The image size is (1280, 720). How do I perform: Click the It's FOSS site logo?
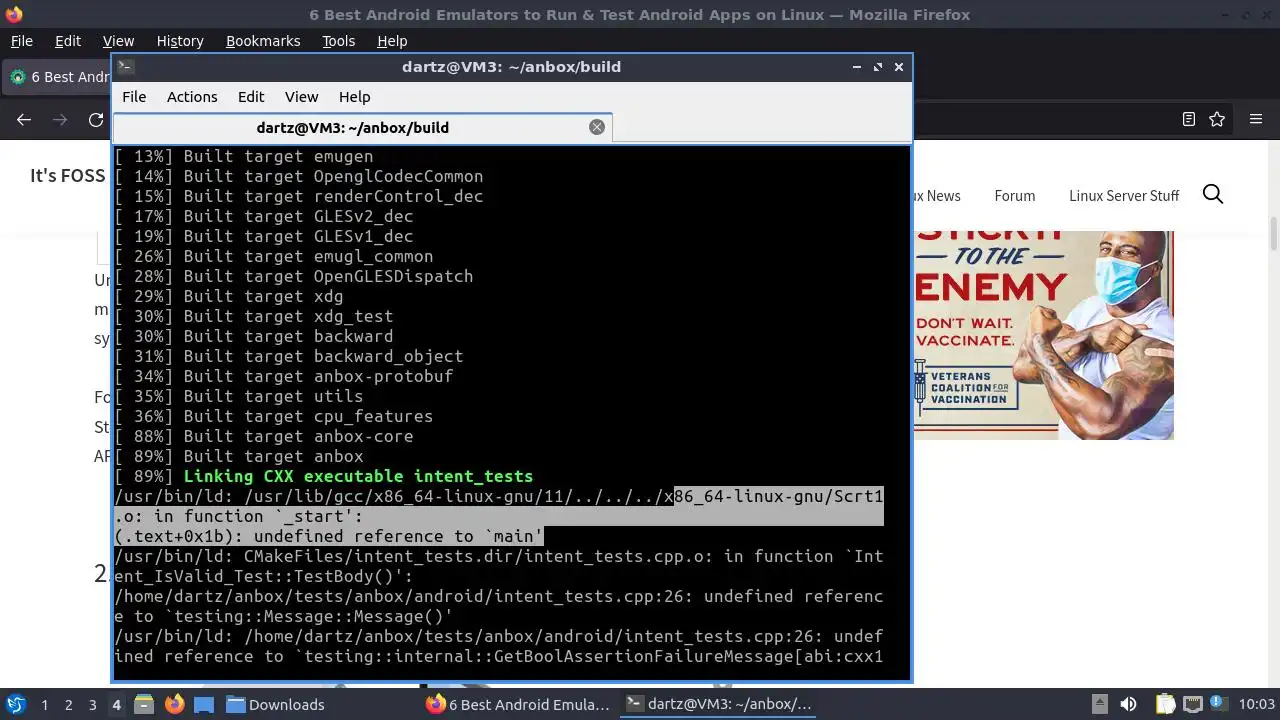tap(67, 176)
